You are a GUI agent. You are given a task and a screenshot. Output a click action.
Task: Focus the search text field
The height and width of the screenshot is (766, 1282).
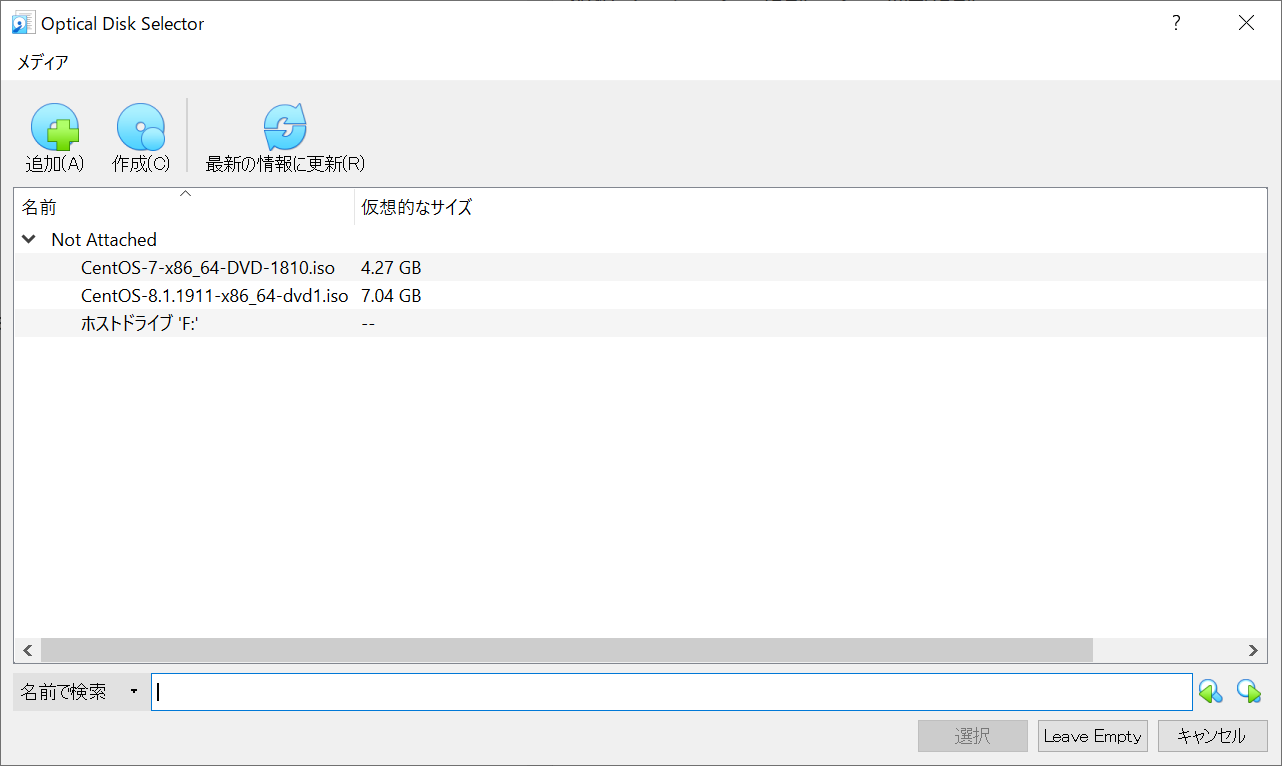tap(672, 691)
